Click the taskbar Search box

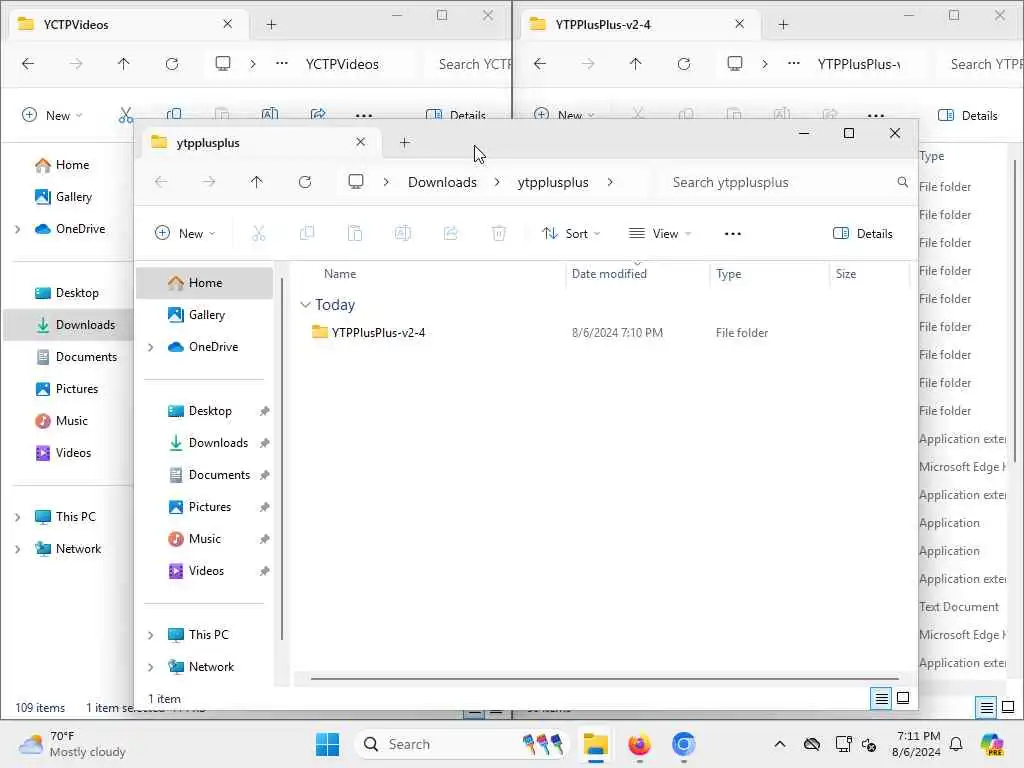click(461, 744)
